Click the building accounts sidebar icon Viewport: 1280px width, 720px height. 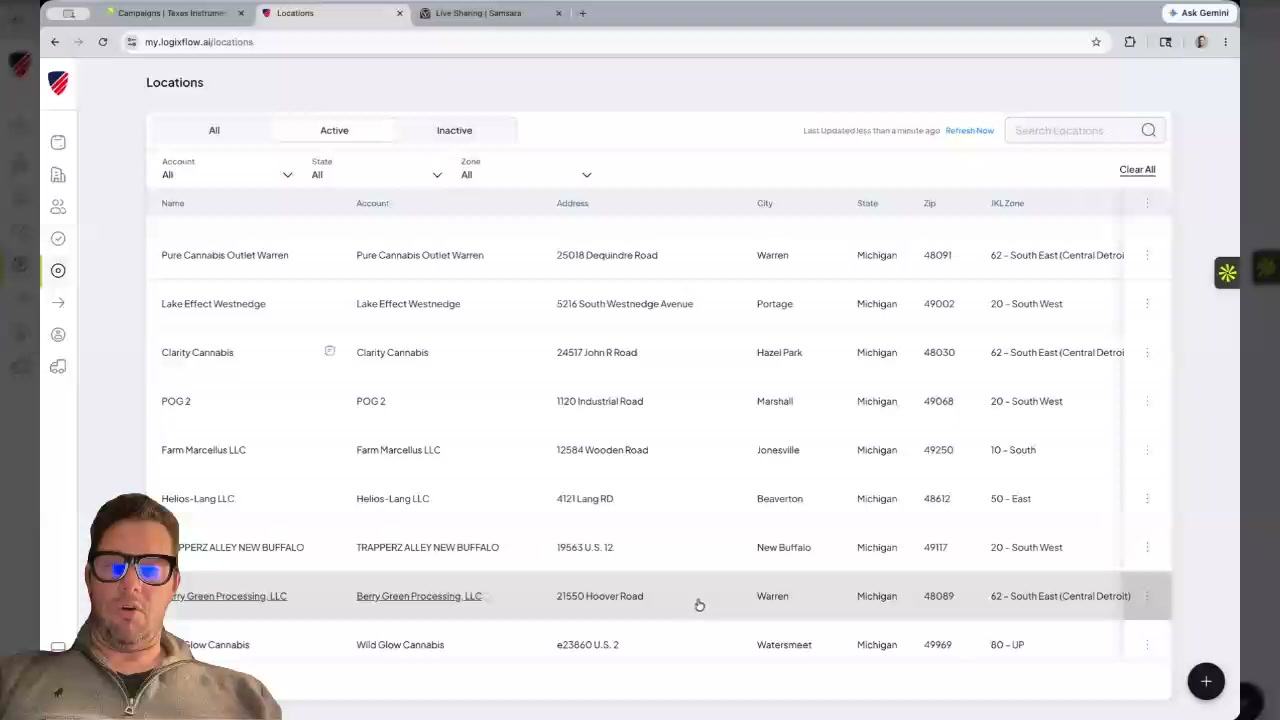[x=58, y=175]
